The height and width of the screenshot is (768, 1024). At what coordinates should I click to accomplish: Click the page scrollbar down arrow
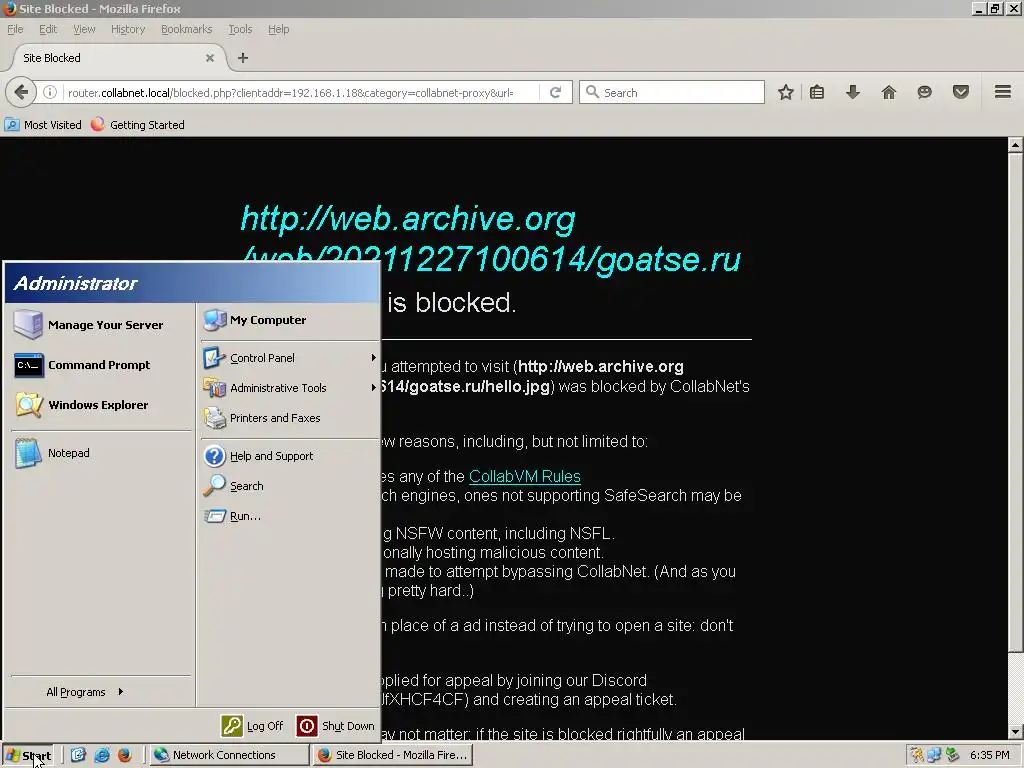(1015, 731)
